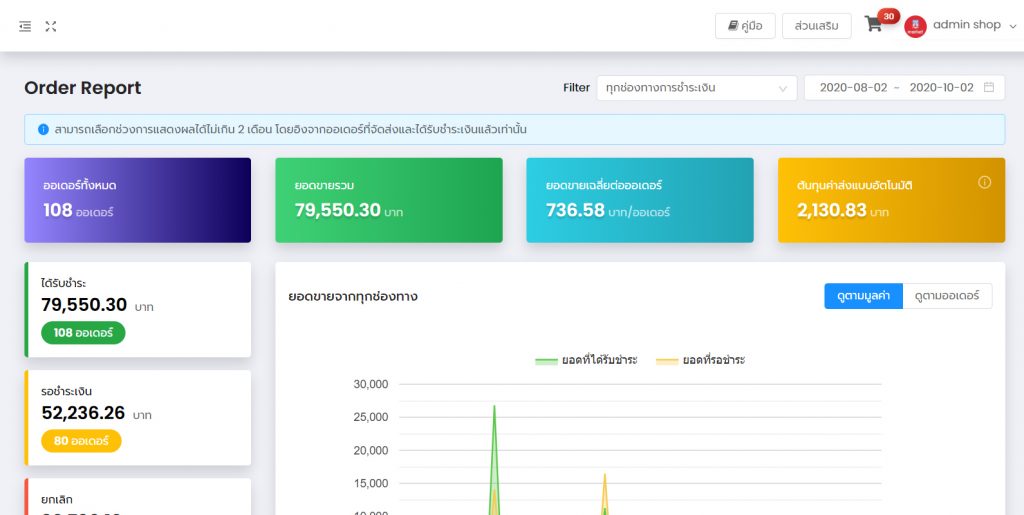Click 20,000 y-axis label
The height and width of the screenshot is (515, 1024).
[370, 450]
